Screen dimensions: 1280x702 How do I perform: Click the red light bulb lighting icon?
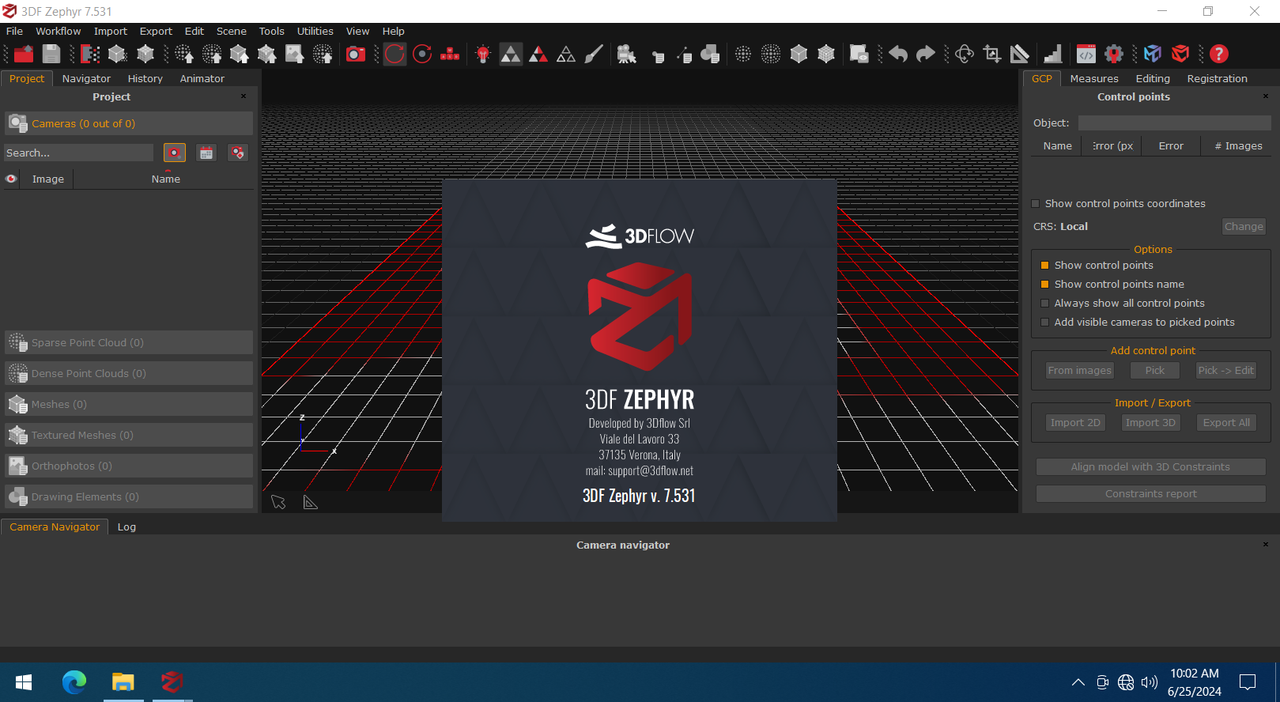pyautogui.click(x=483, y=54)
